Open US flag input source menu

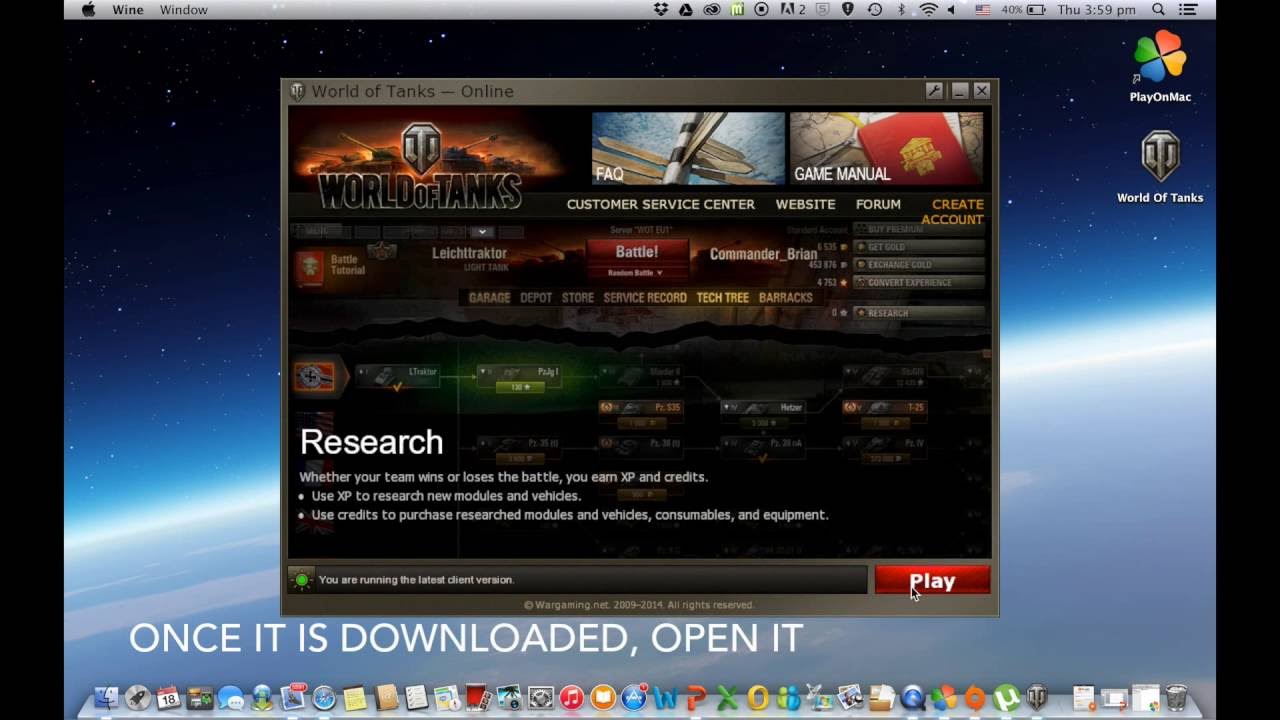pyautogui.click(x=982, y=10)
